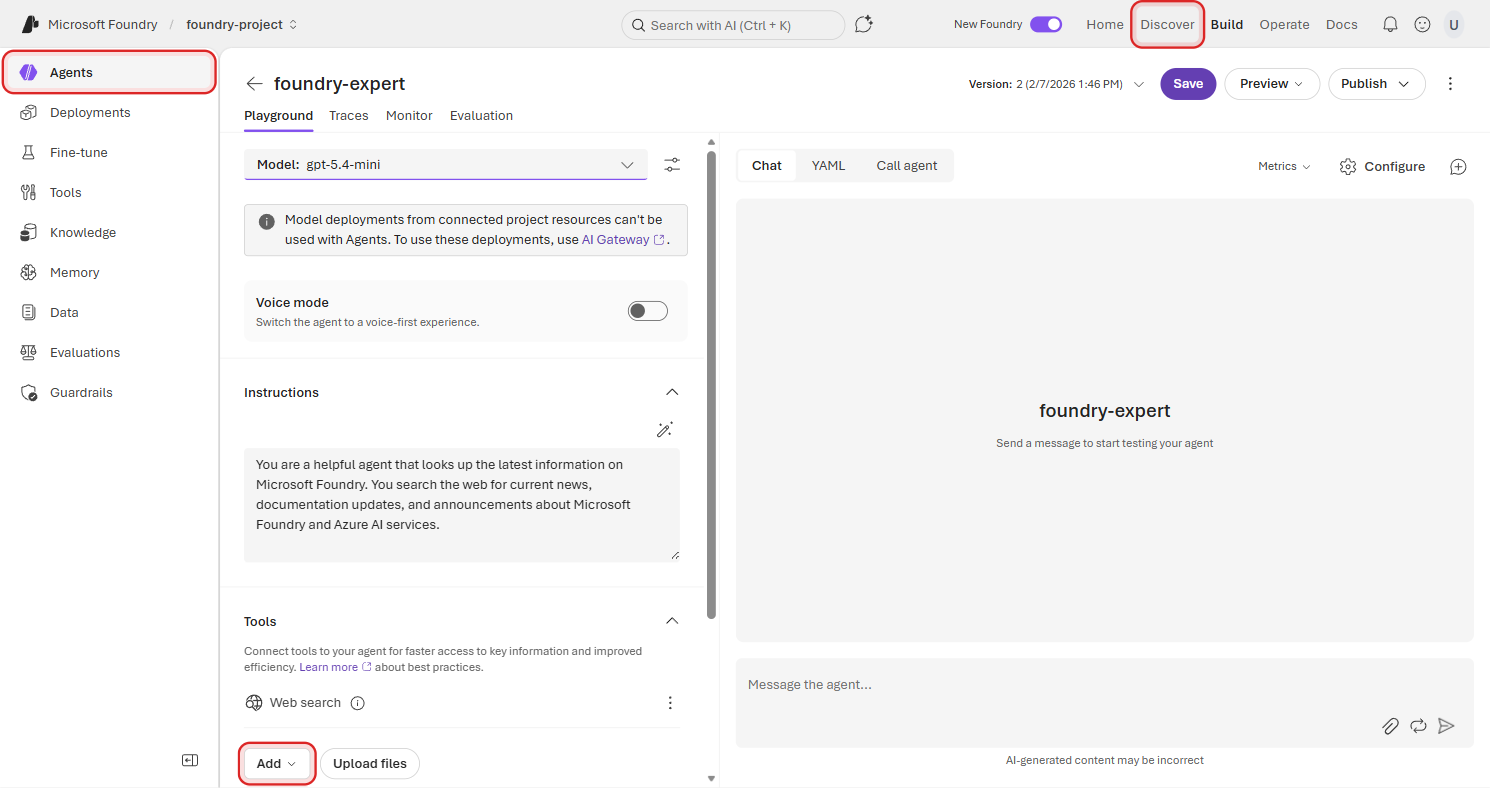Go to Build in top navigation
Viewport: 1490px width, 788px height.
point(1227,24)
